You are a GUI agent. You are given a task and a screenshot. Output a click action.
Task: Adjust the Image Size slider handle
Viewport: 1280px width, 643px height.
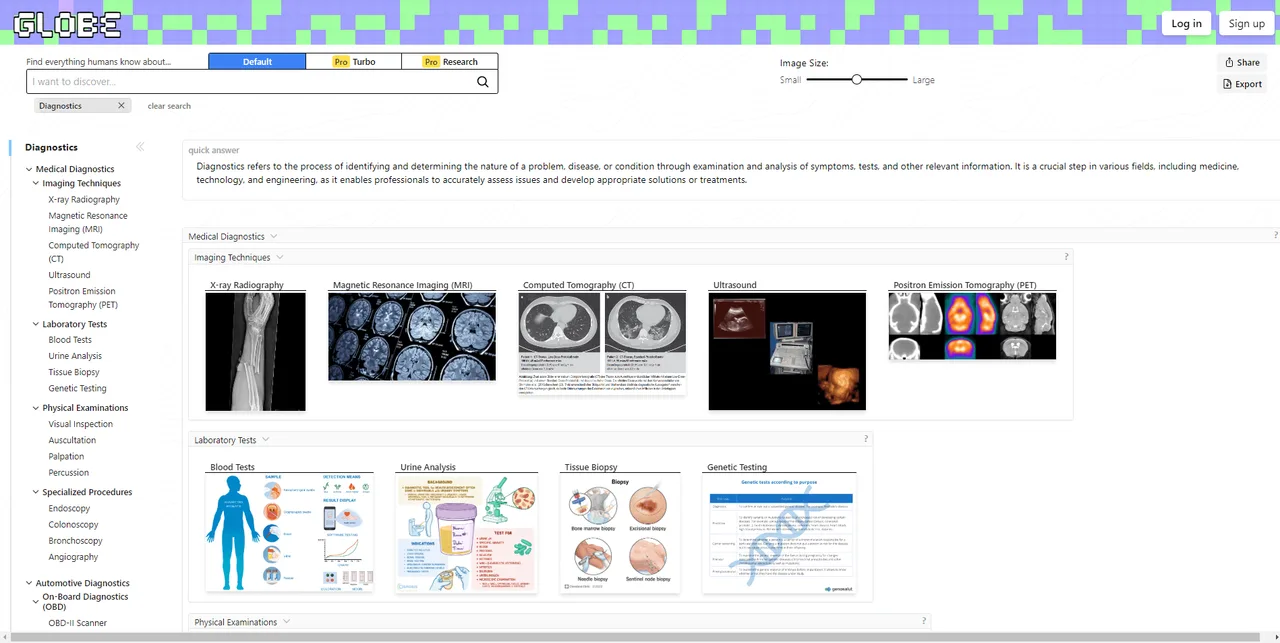tap(857, 79)
